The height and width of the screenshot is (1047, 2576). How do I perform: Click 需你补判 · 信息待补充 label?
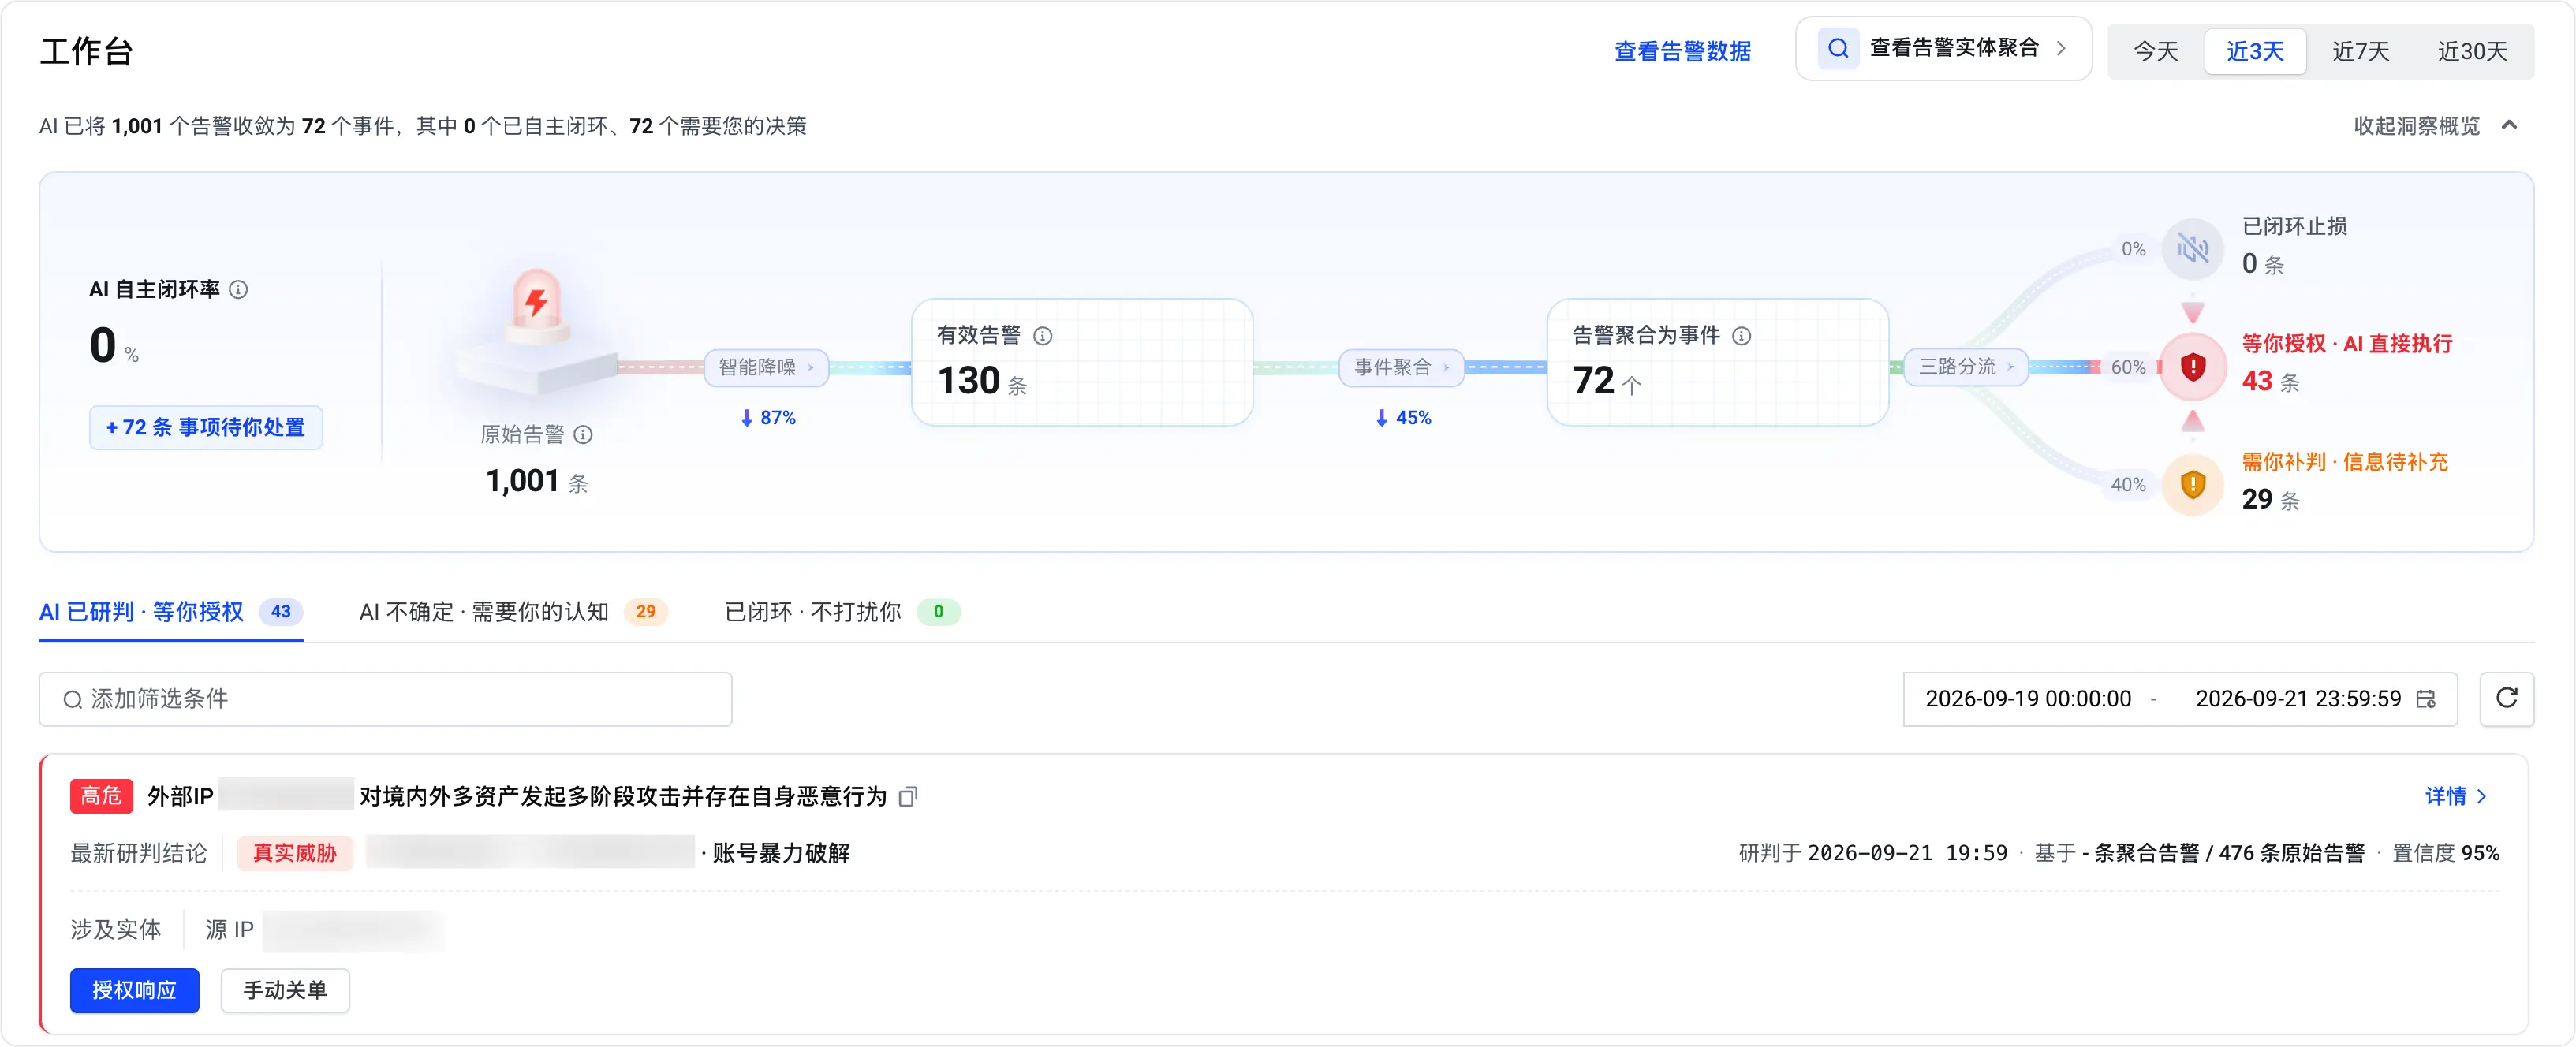2344,462
